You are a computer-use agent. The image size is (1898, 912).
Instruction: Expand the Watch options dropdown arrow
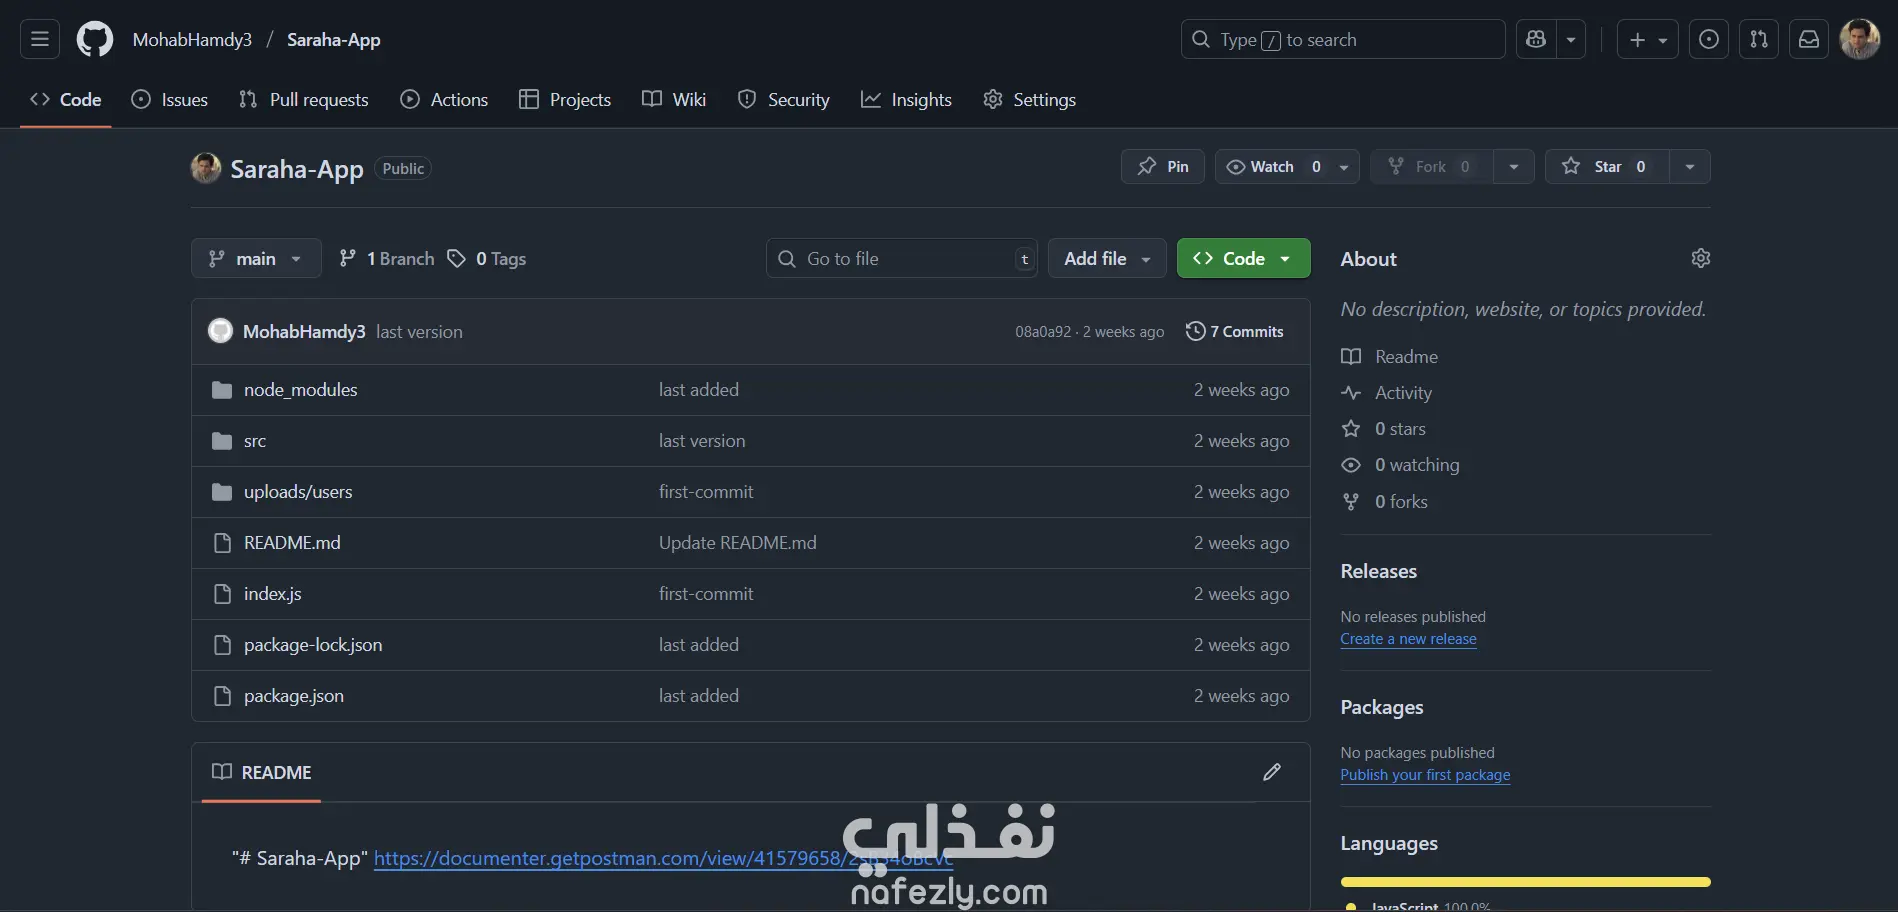(x=1344, y=166)
